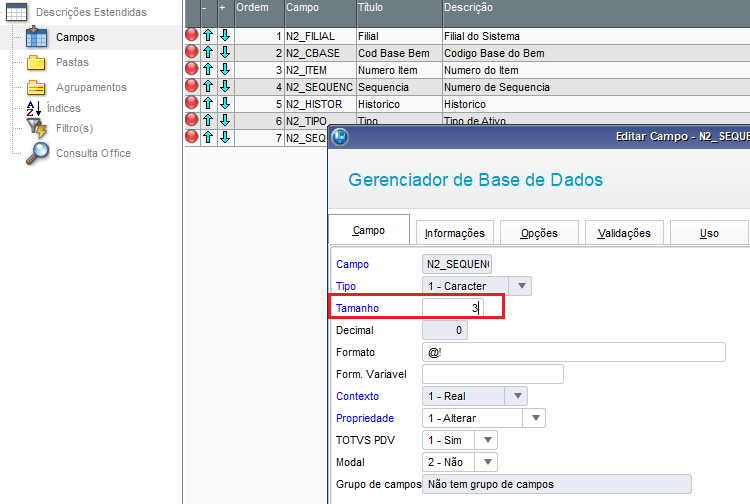This screenshot has height=504, width=750.
Task: Switch to the Validações tab
Action: pos(624,233)
